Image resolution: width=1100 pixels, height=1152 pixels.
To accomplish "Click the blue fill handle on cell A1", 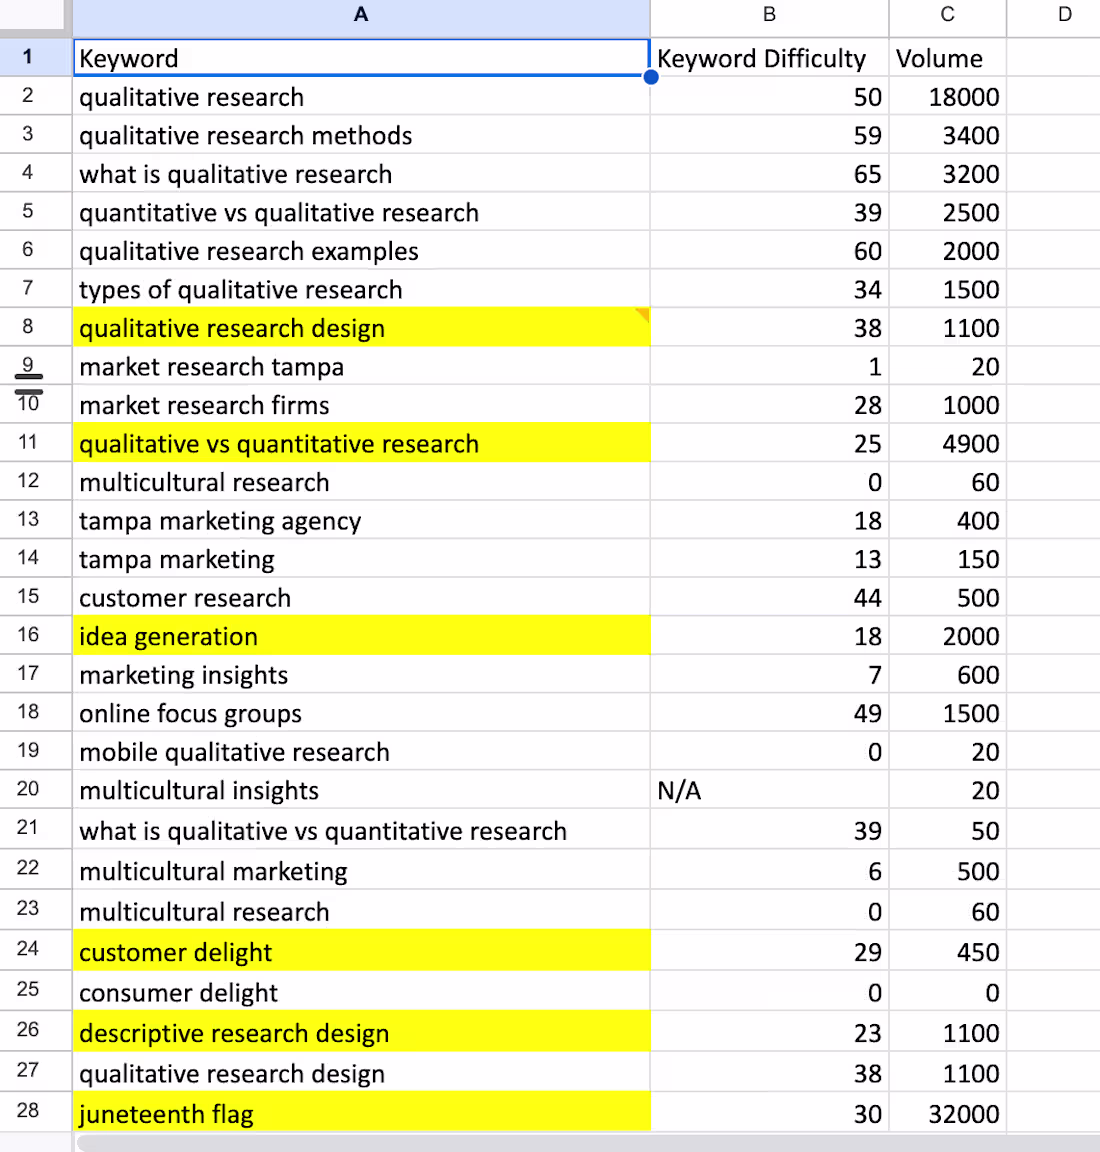I will tap(651, 76).
